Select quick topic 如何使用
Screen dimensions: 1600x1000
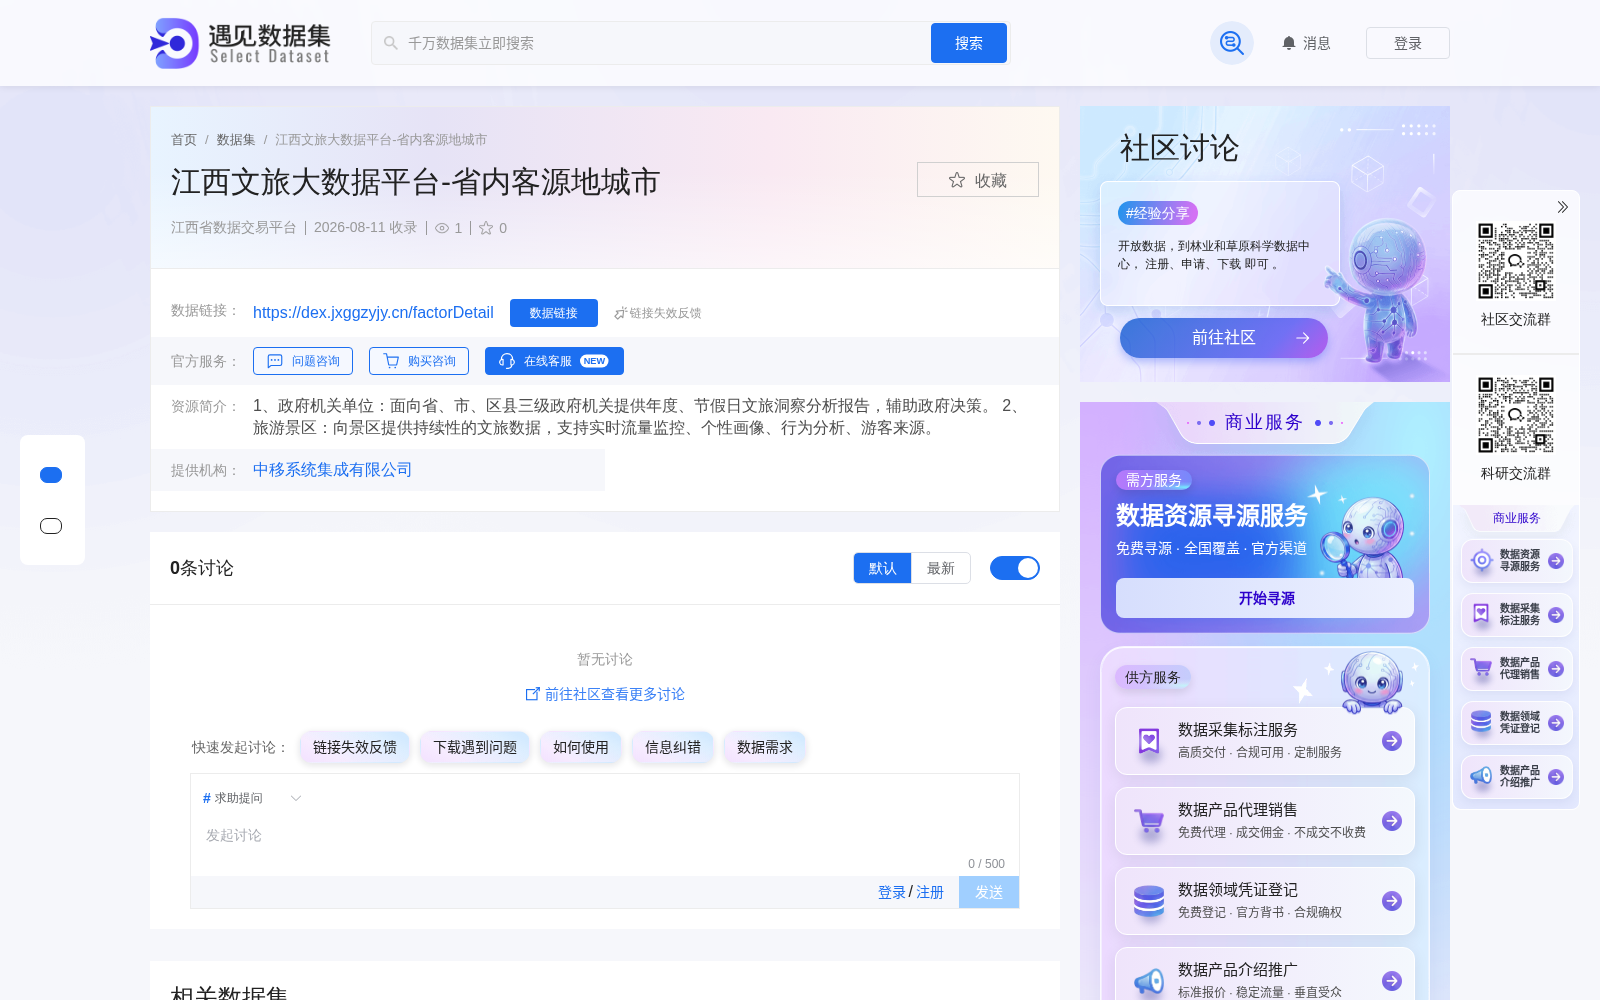coord(581,747)
